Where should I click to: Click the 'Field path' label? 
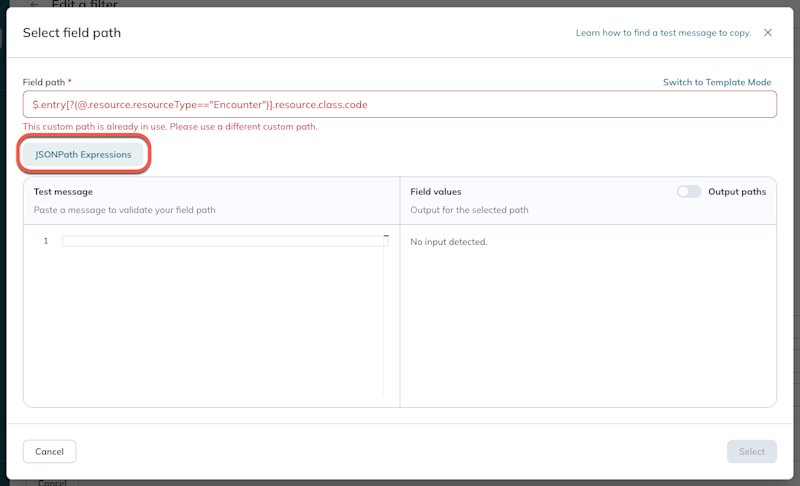point(44,82)
